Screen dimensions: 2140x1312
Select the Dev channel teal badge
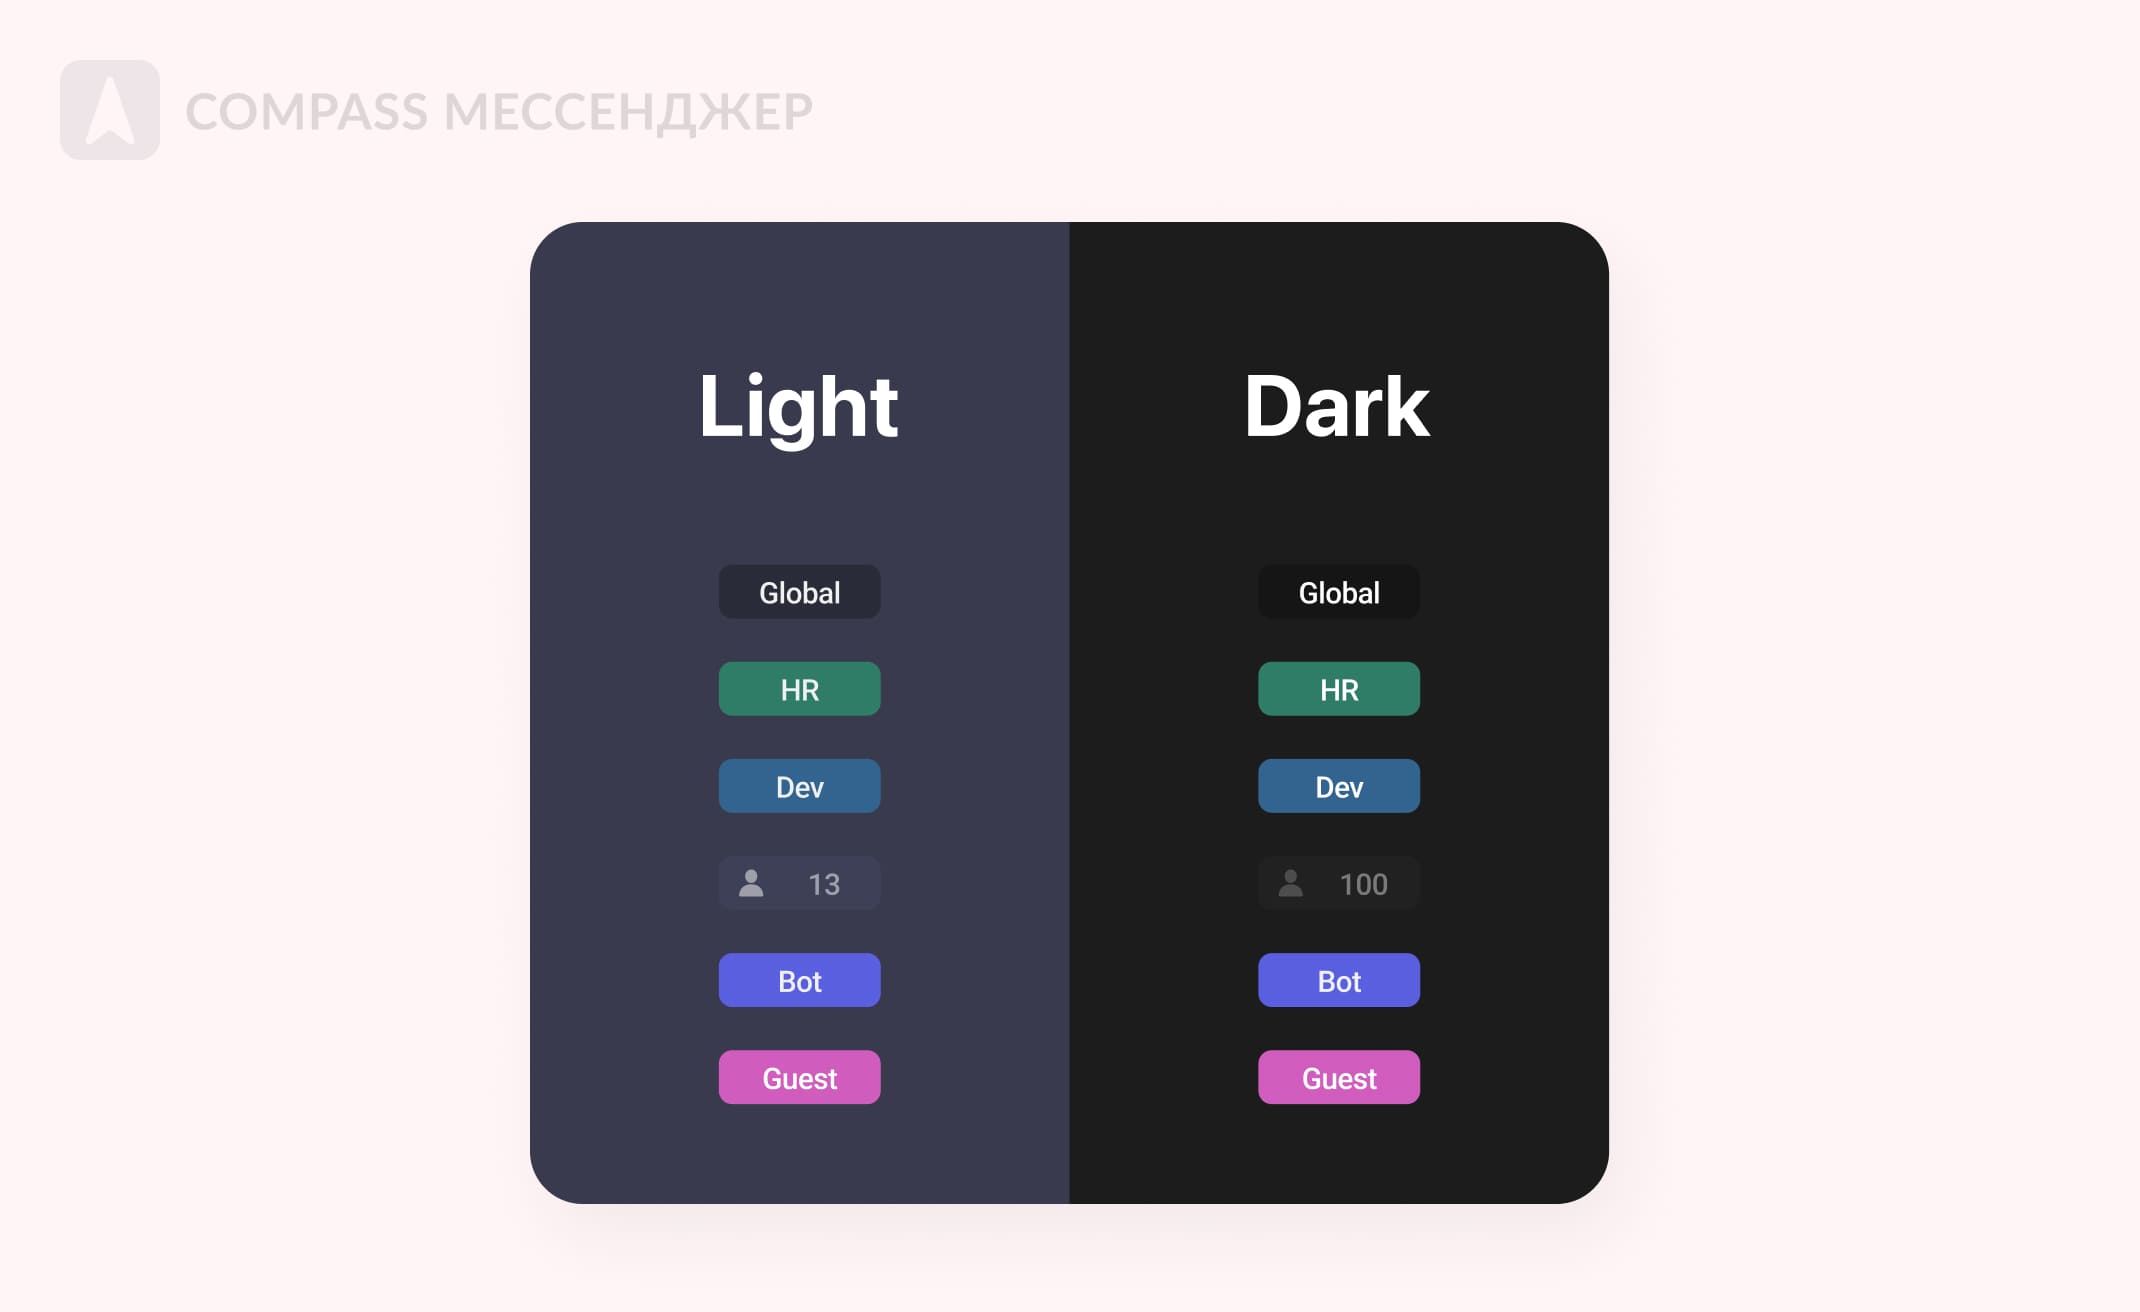pyautogui.click(x=796, y=786)
